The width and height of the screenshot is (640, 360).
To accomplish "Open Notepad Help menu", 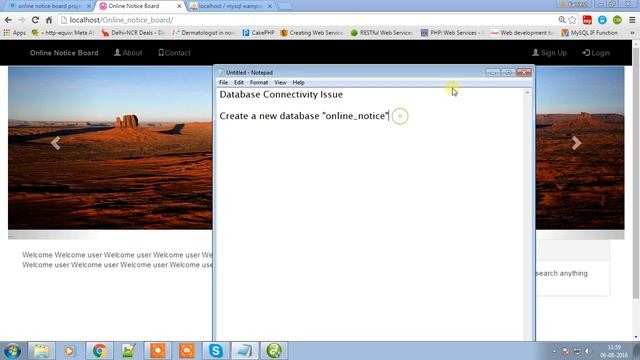I will (298, 82).
